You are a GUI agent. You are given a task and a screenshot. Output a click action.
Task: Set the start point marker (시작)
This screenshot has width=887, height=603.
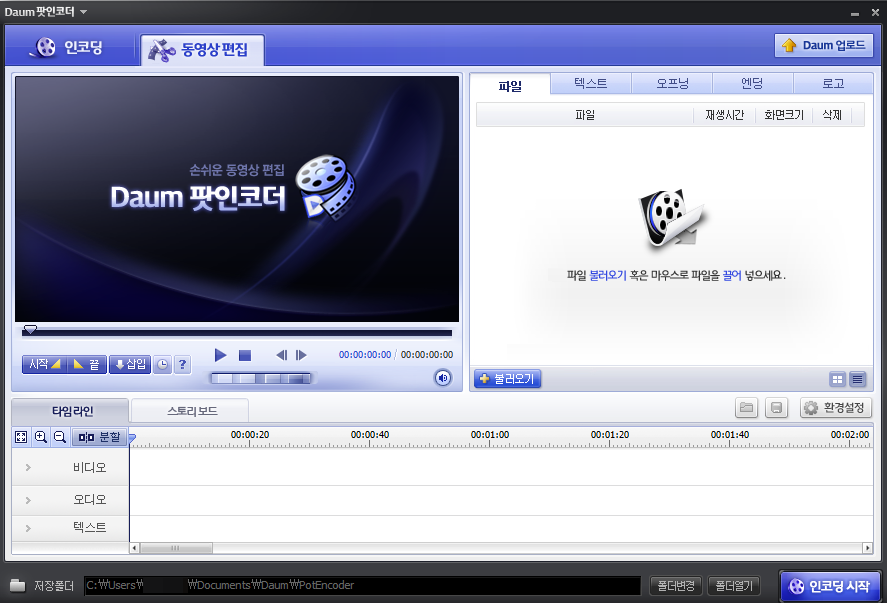(x=45, y=364)
